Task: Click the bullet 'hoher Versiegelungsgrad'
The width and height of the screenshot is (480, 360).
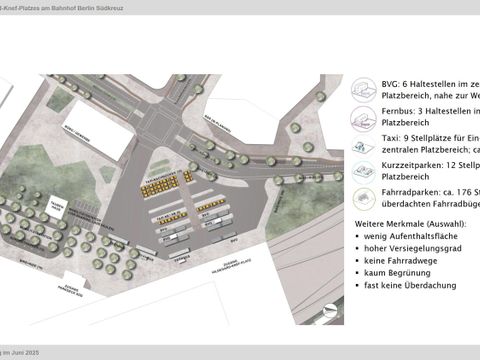Action: tap(413, 249)
